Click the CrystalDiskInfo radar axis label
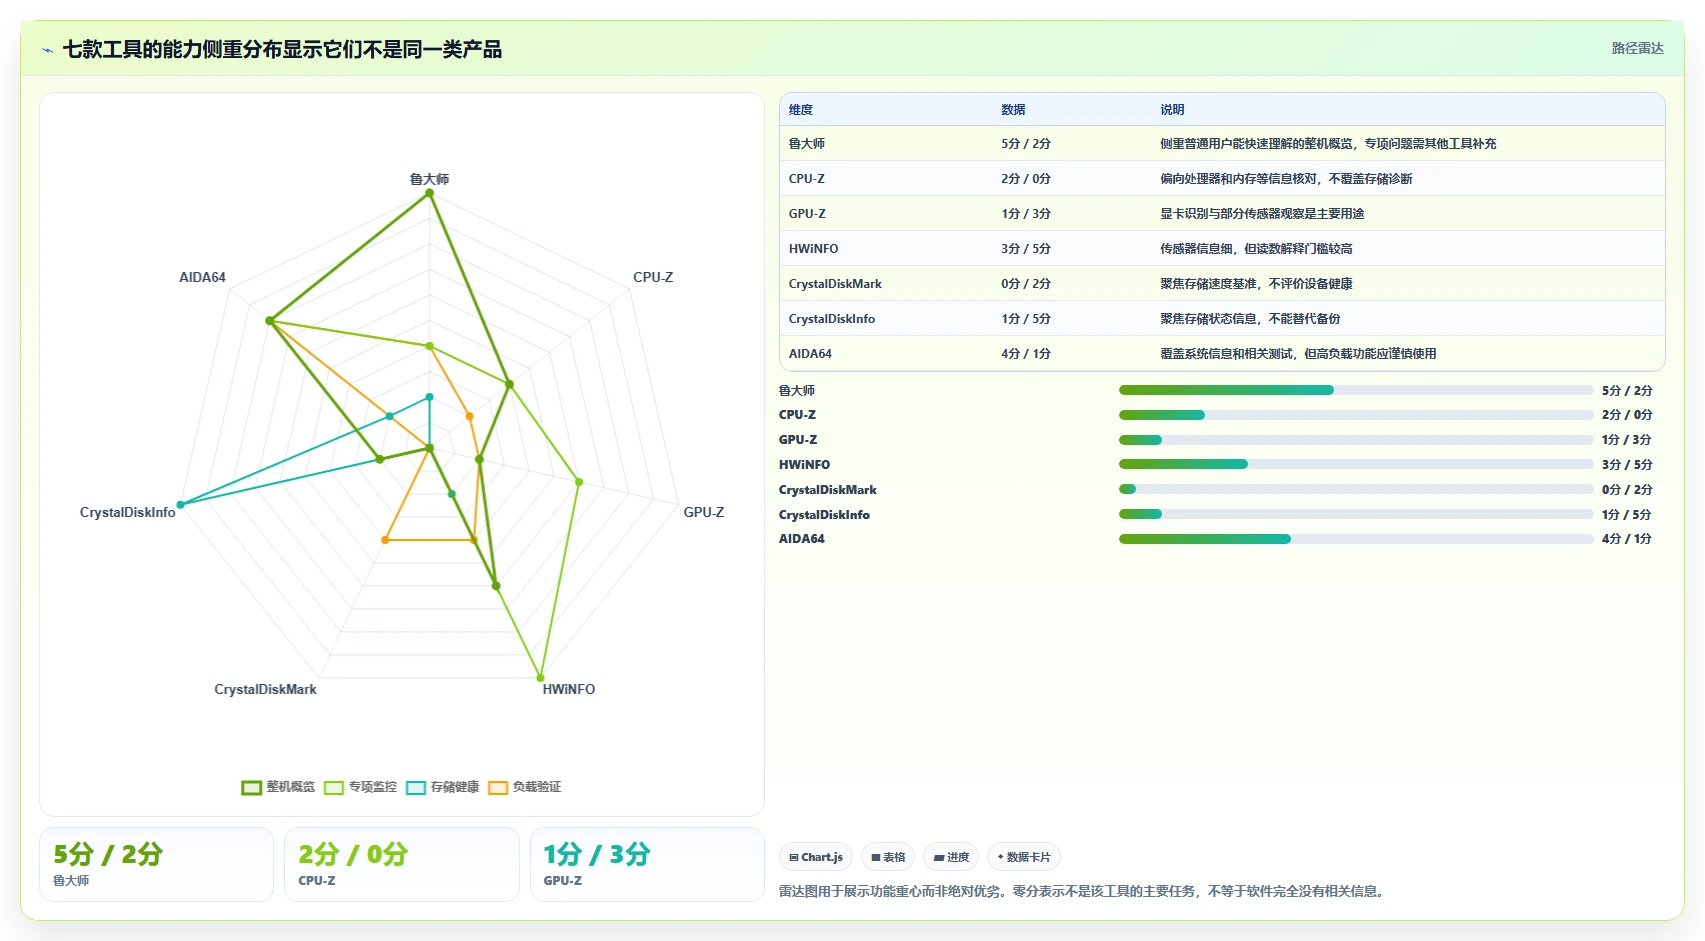The image size is (1705, 941). pos(127,512)
